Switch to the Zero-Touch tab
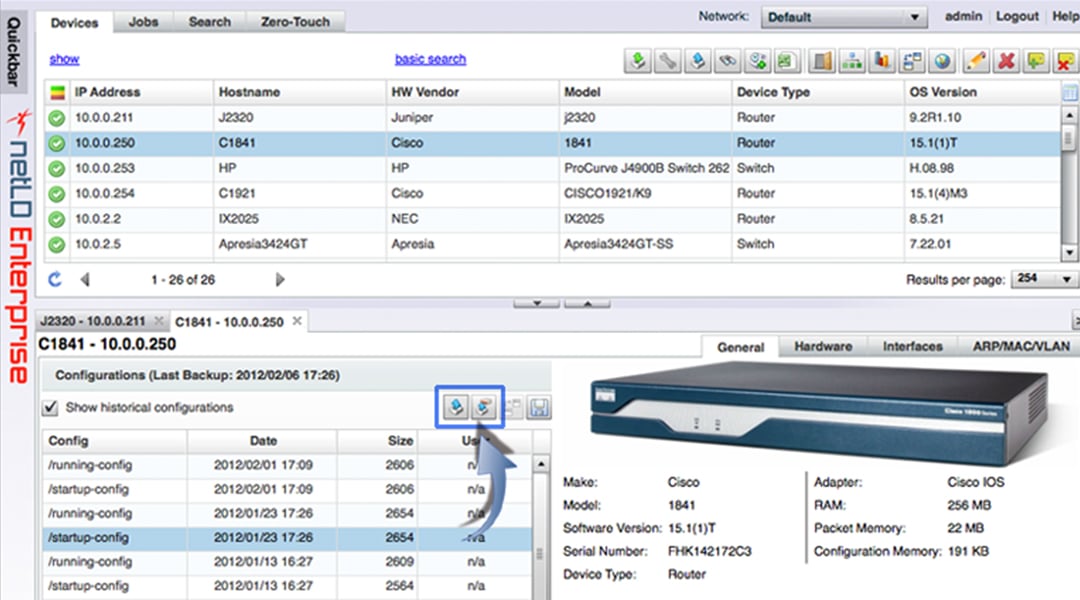 [295, 21]
